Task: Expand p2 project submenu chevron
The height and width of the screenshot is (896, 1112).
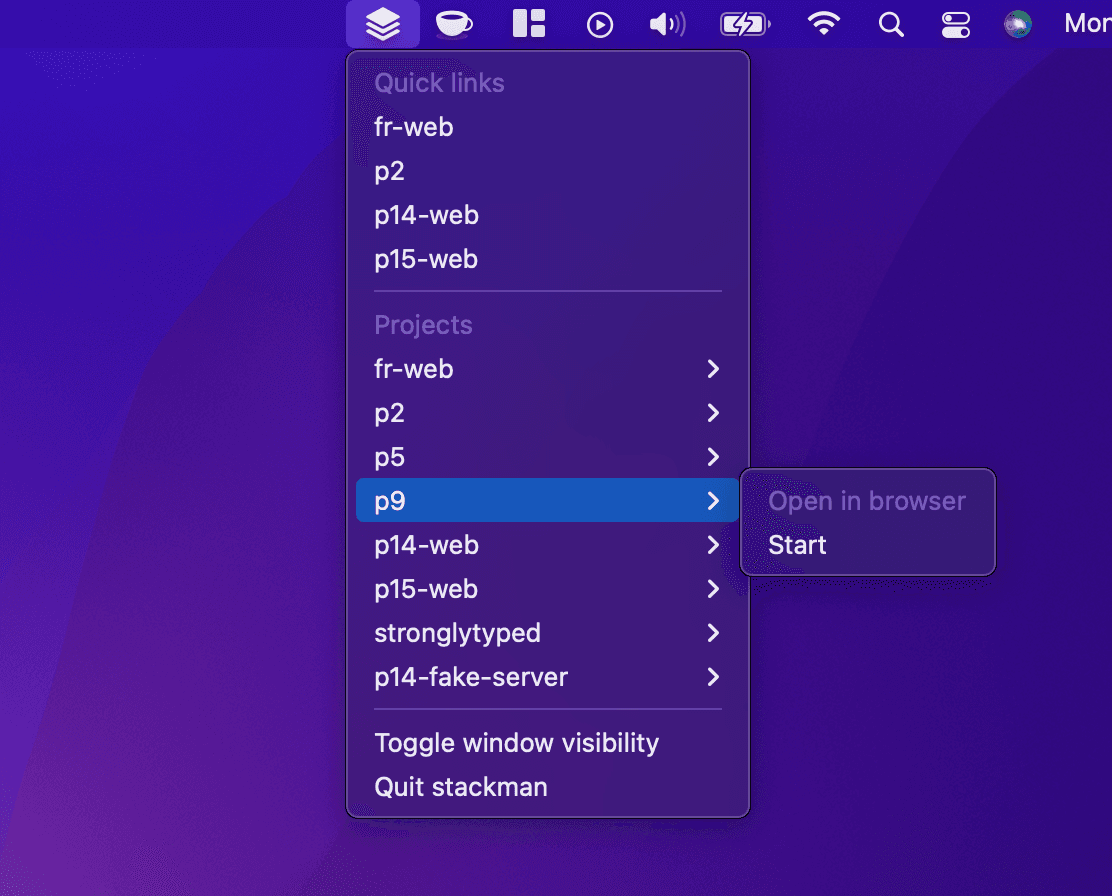Action: pyautogui.click(x=713, y=413)
